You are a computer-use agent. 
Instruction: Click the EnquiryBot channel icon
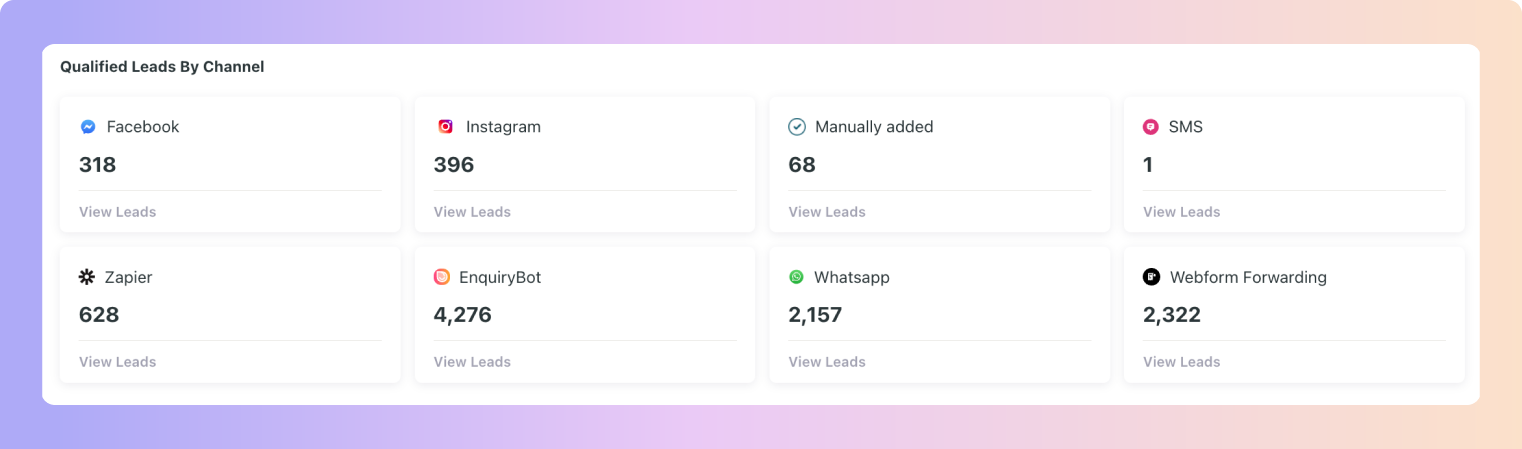pos(442,277)
